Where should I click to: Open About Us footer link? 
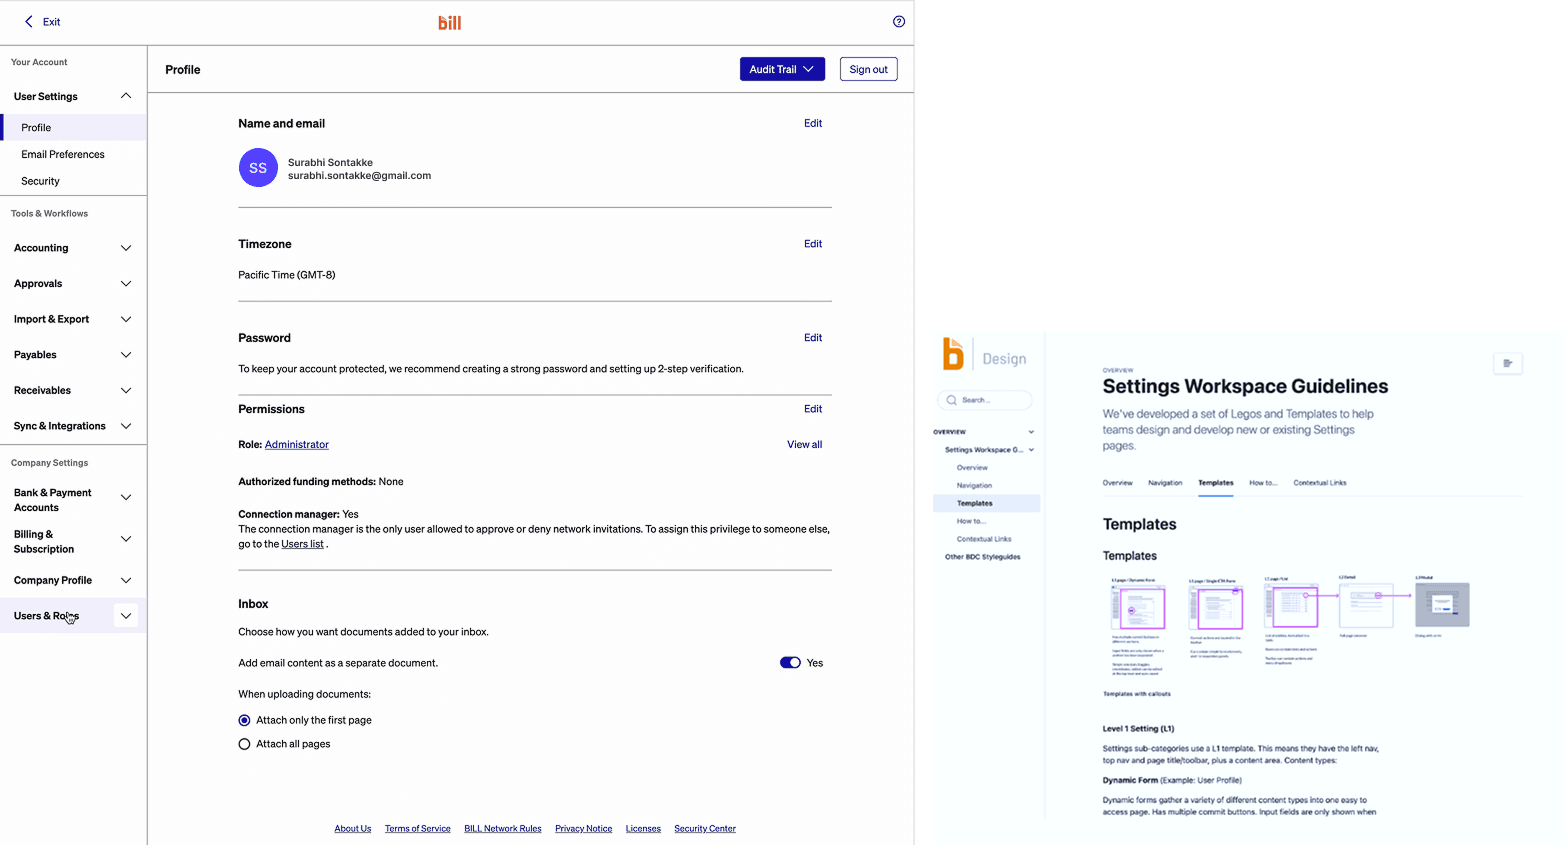pyautogui.click(x=353, y=829)
